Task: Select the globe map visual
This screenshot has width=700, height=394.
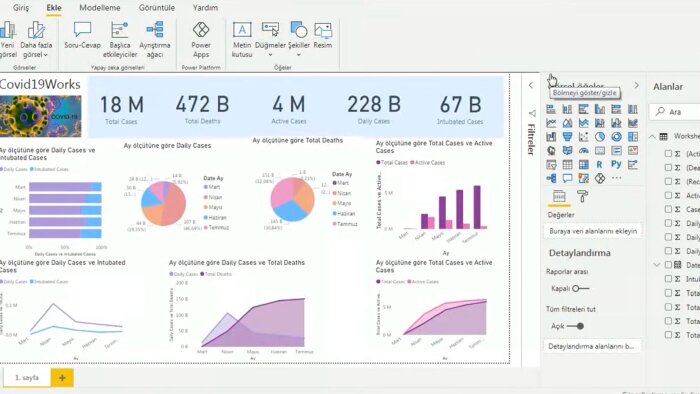Action: pyautogui.click(x=551, y=150)
